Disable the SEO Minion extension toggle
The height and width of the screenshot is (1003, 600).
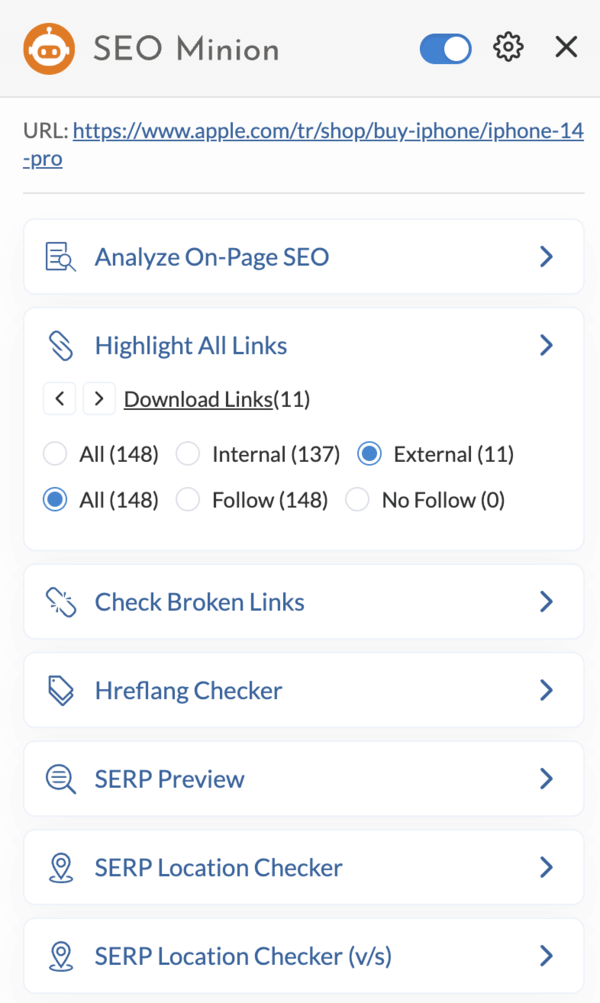(445, 48)
